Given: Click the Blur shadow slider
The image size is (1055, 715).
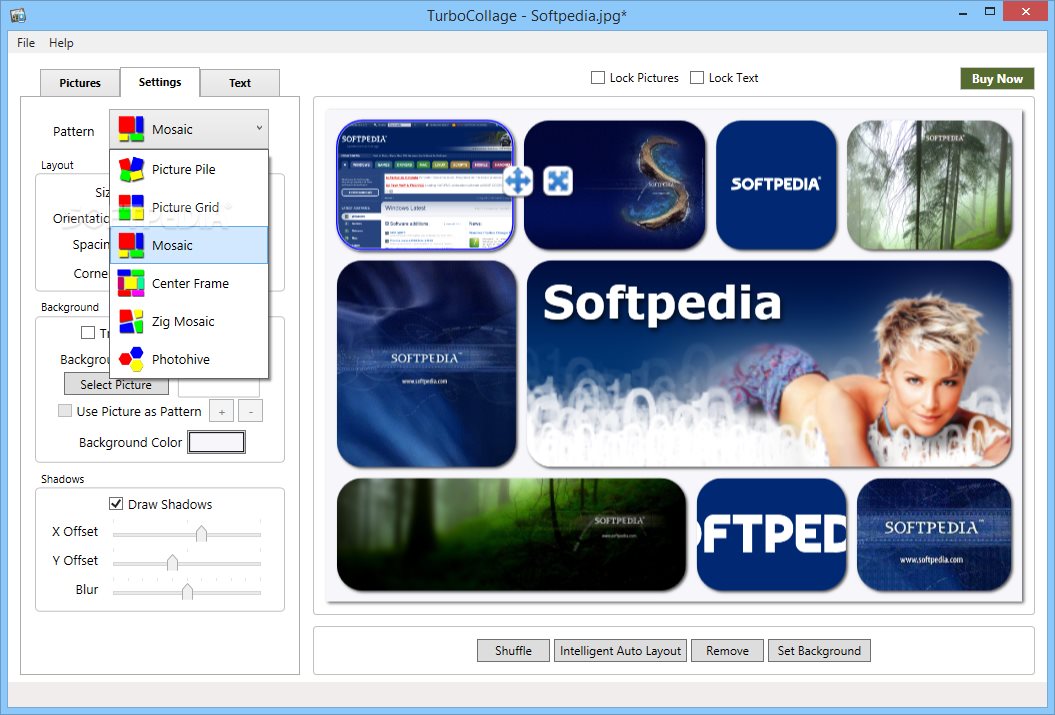Looking at the screenshot, I should (187, 592).
